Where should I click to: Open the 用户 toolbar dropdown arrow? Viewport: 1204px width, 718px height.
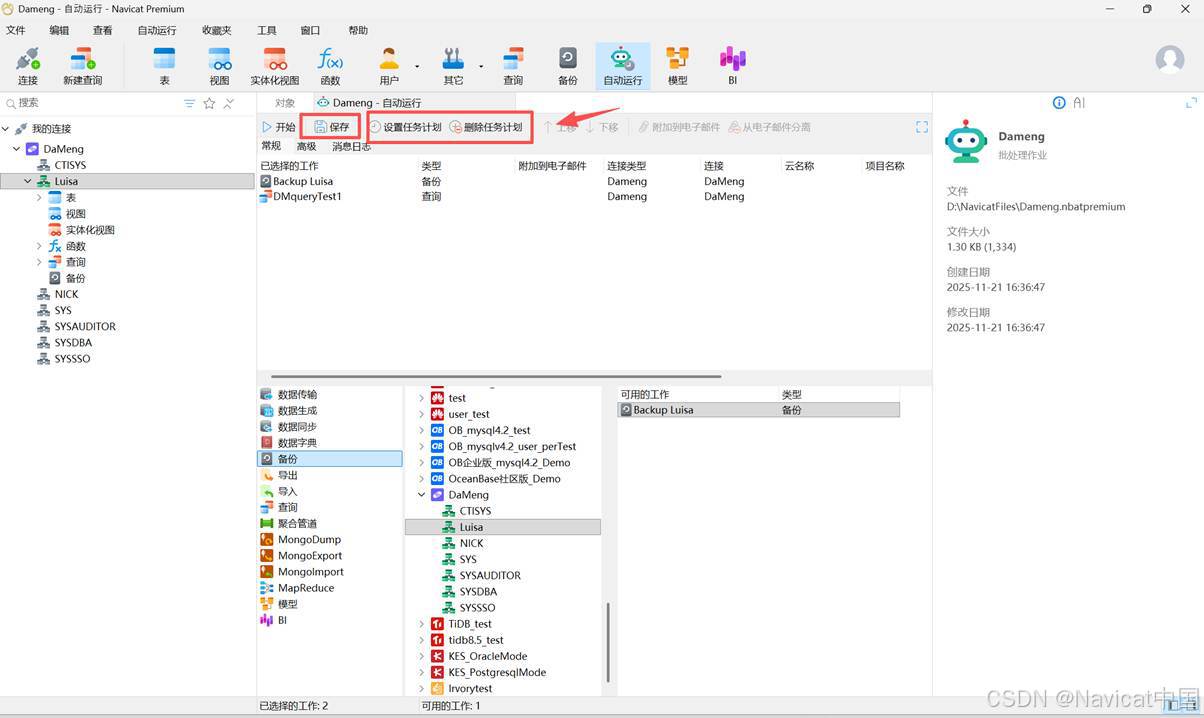click(417, 67)
